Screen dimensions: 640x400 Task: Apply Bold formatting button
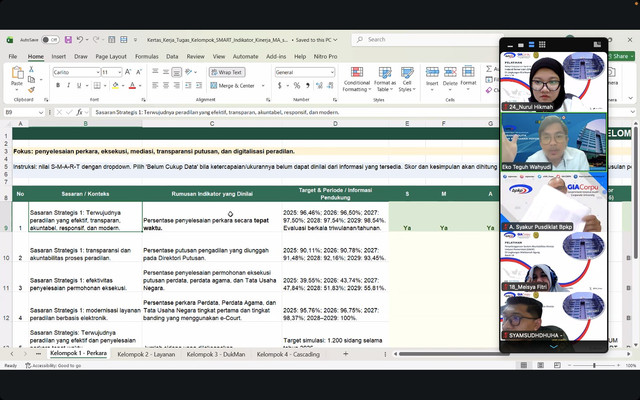(x=58, y=85)
